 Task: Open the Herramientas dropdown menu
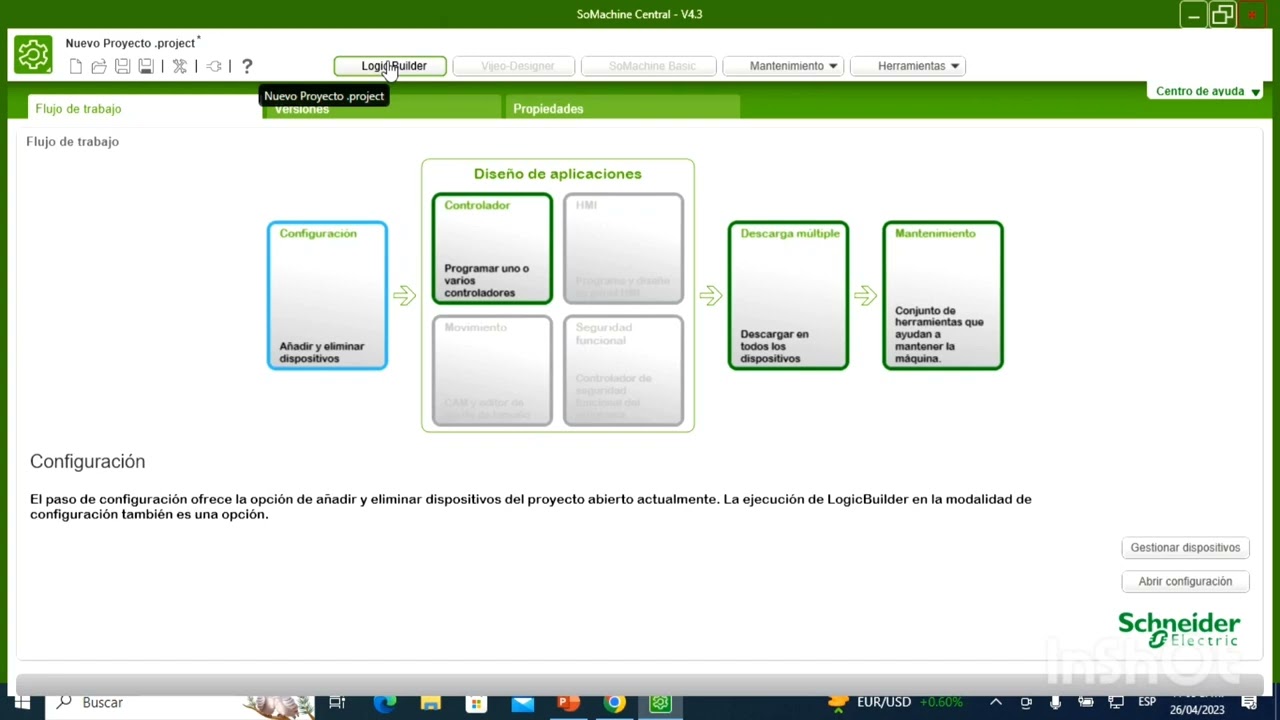coord(908,66)
